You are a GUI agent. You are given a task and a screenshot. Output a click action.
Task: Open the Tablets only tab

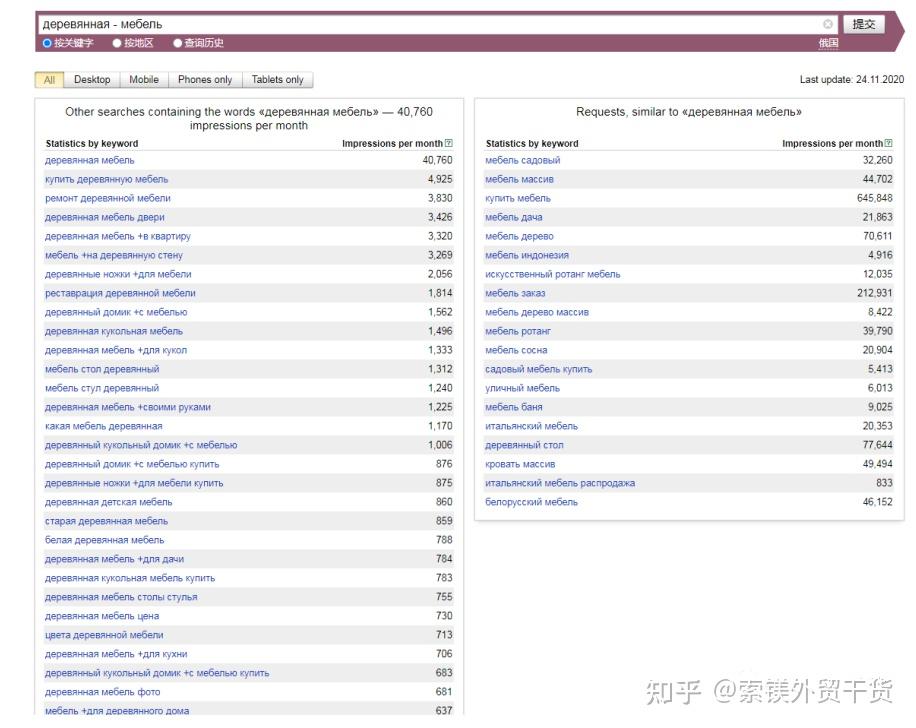pyautogui.click(x=279, y=79)
